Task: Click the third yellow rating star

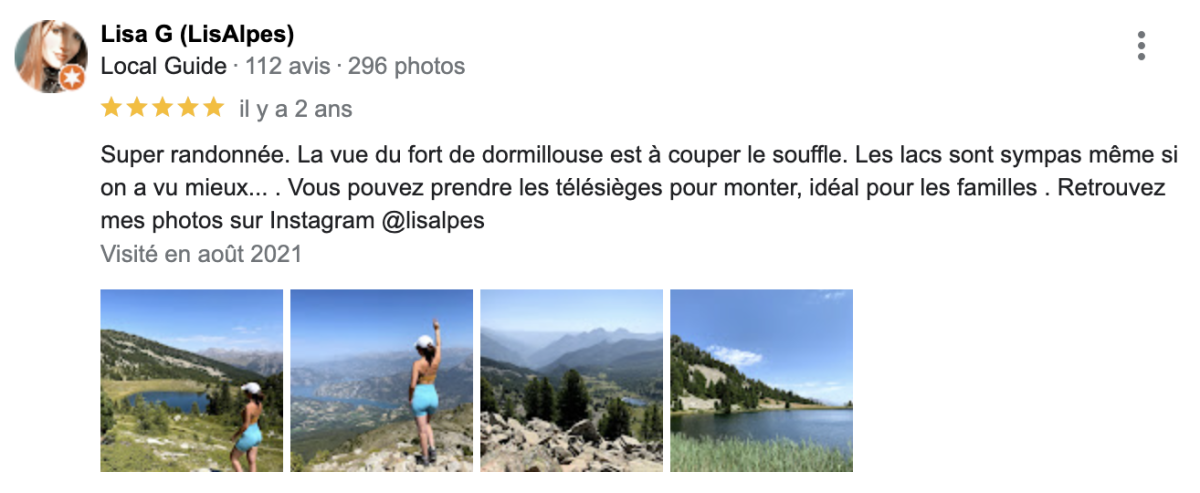Action: tap(163, 108)
